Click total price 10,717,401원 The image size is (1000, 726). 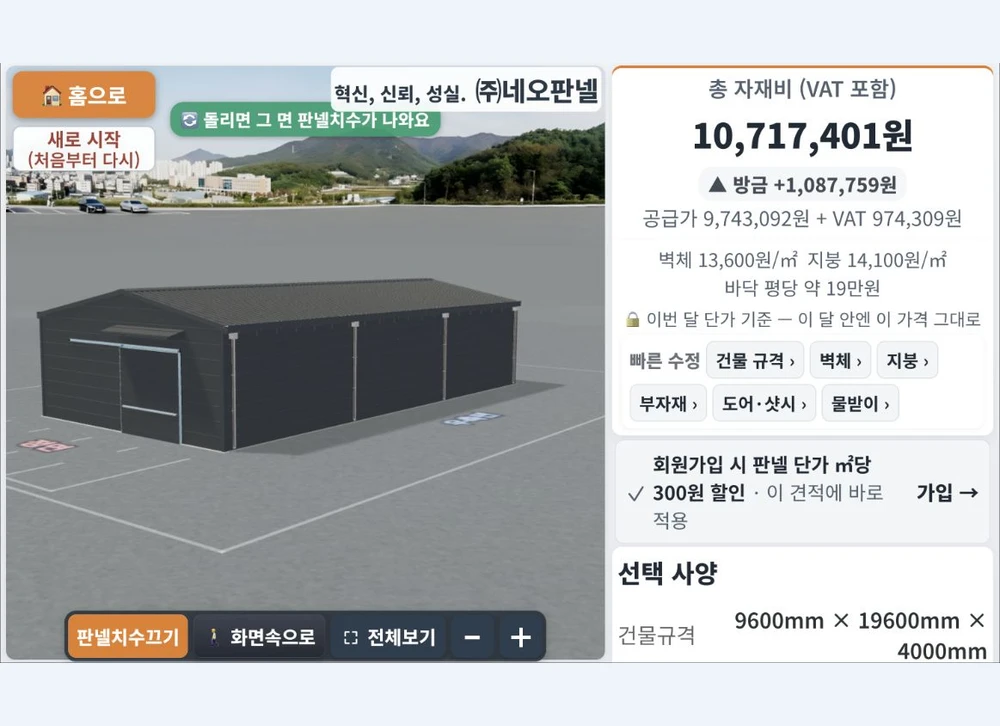click(802, 136)
